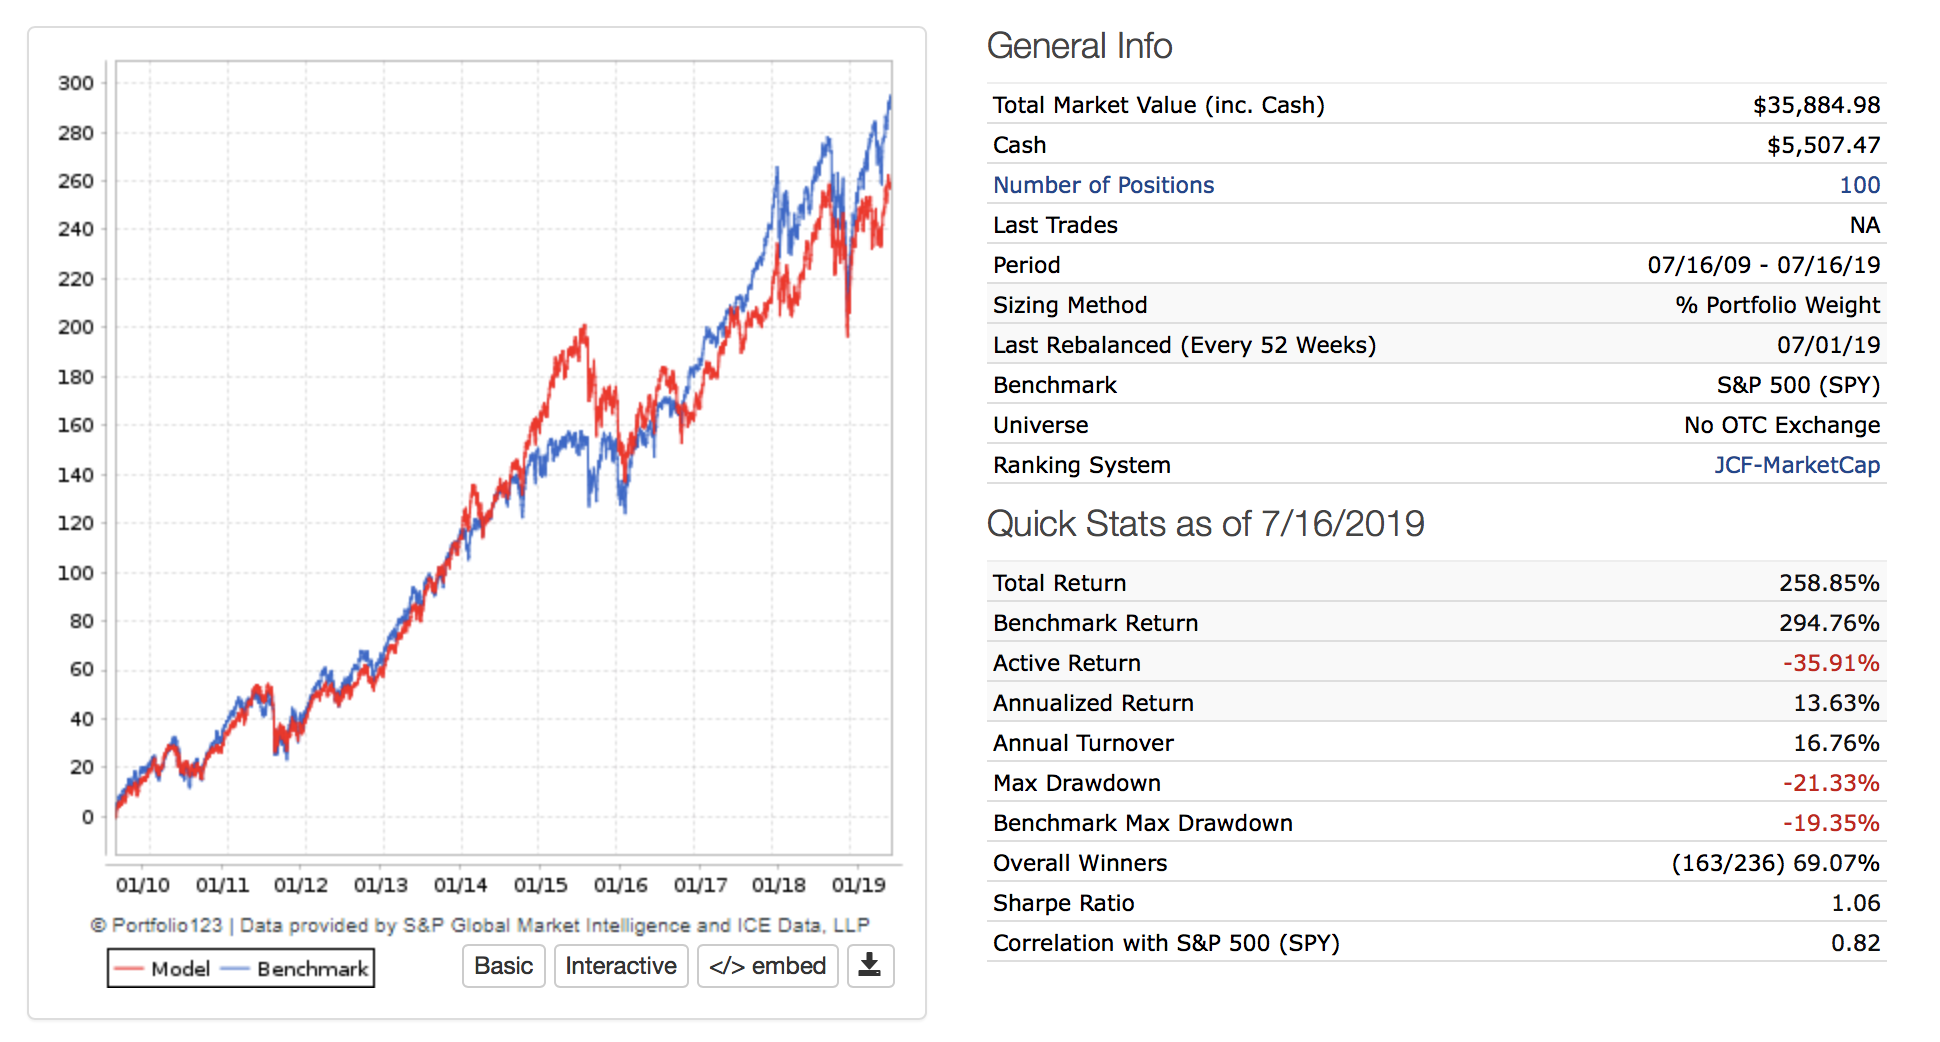Open the </> embed code option

pyautogui.click(x=767, y=966)
